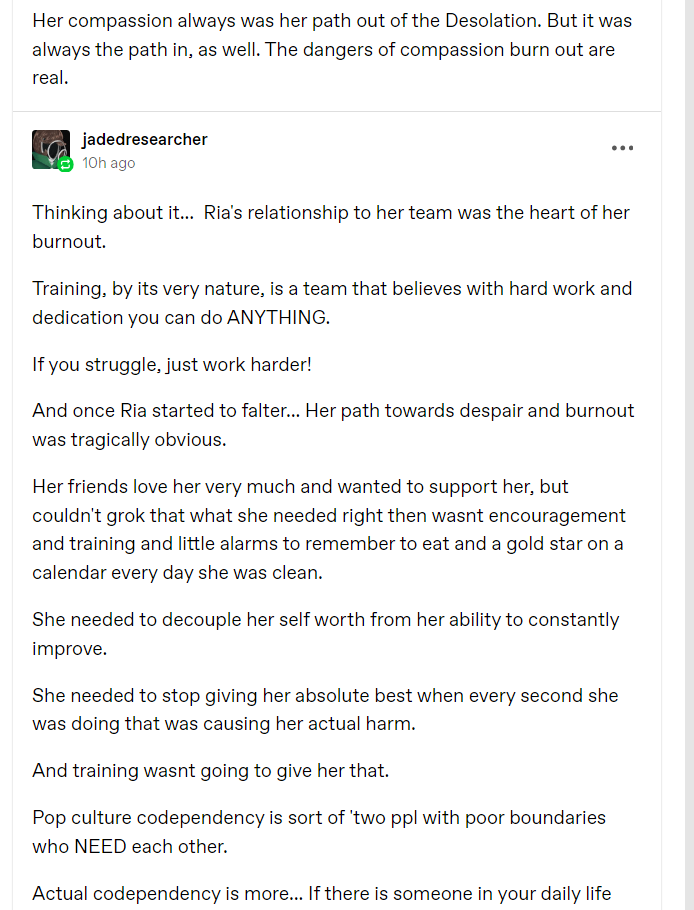Click jadedresearcher's avatar thumbnail
Screen dimensions: 694x910
click(50, 148)
